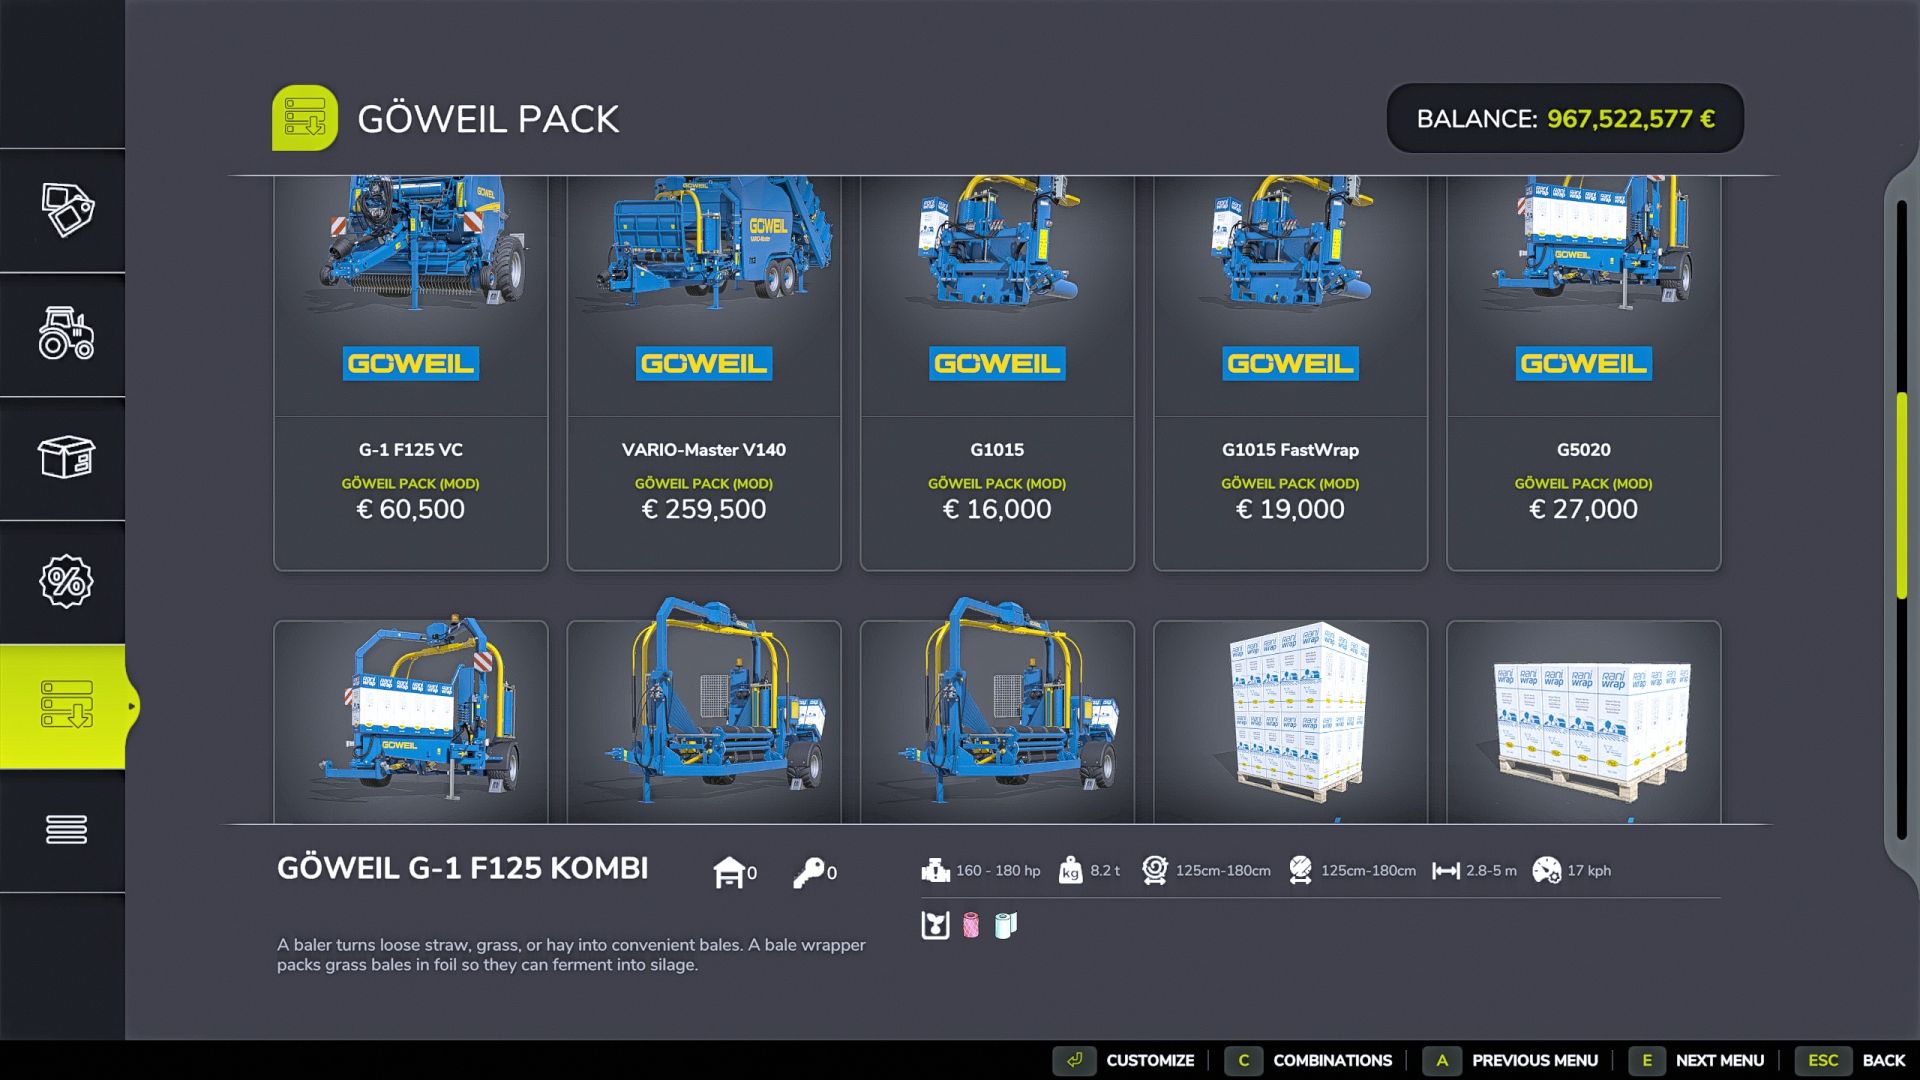
Task: Click the required power hp icon
Action: [935, 870]
